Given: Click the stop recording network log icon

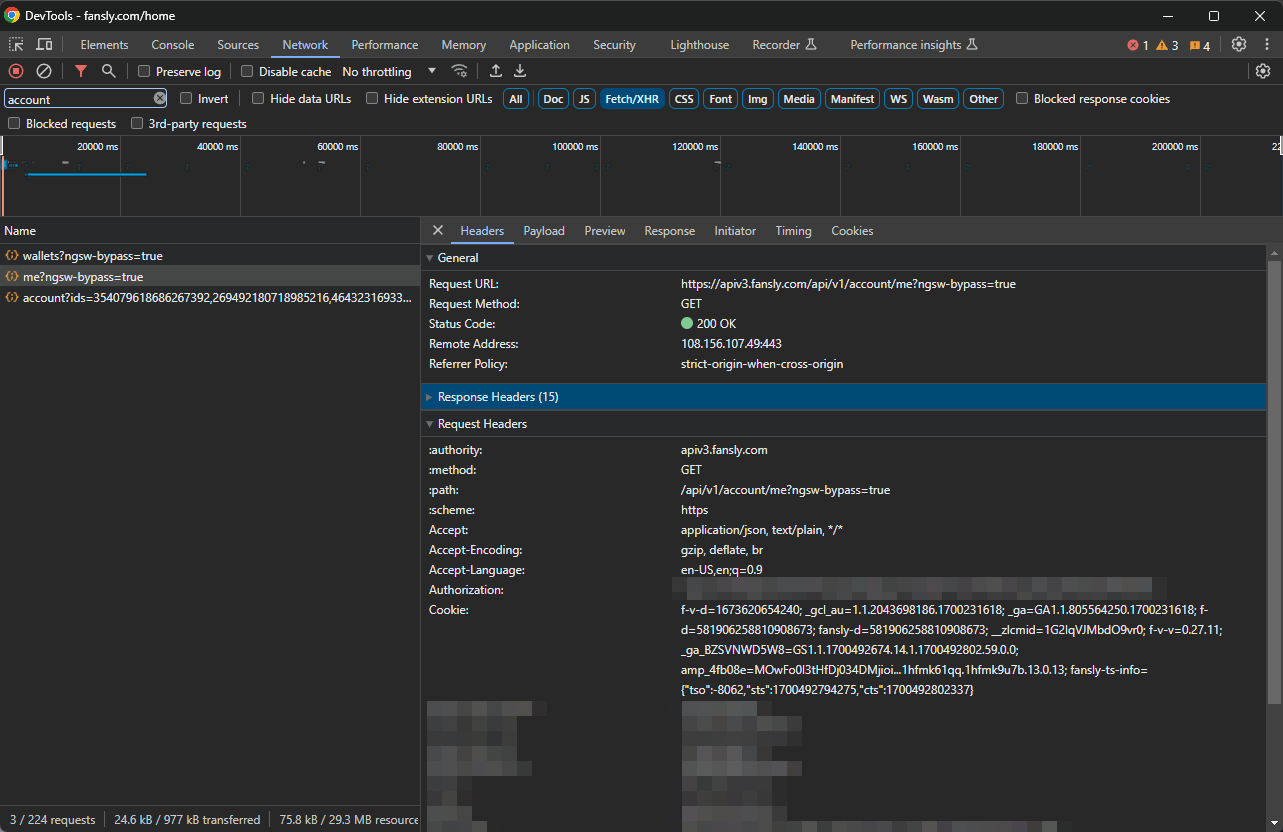Looking at the screenshot, I should 16,71.
